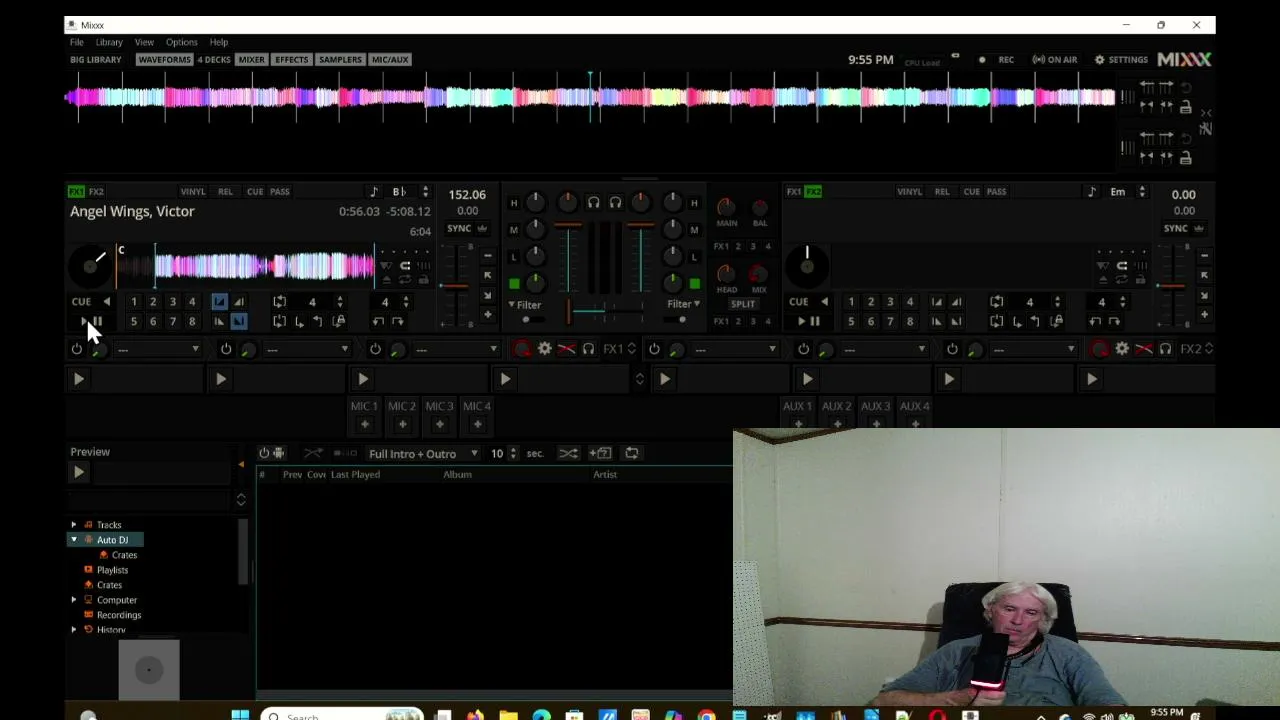1280x720 pixels.
Task: Toggle the MIC/AUX section
Action: click(390, 60)
